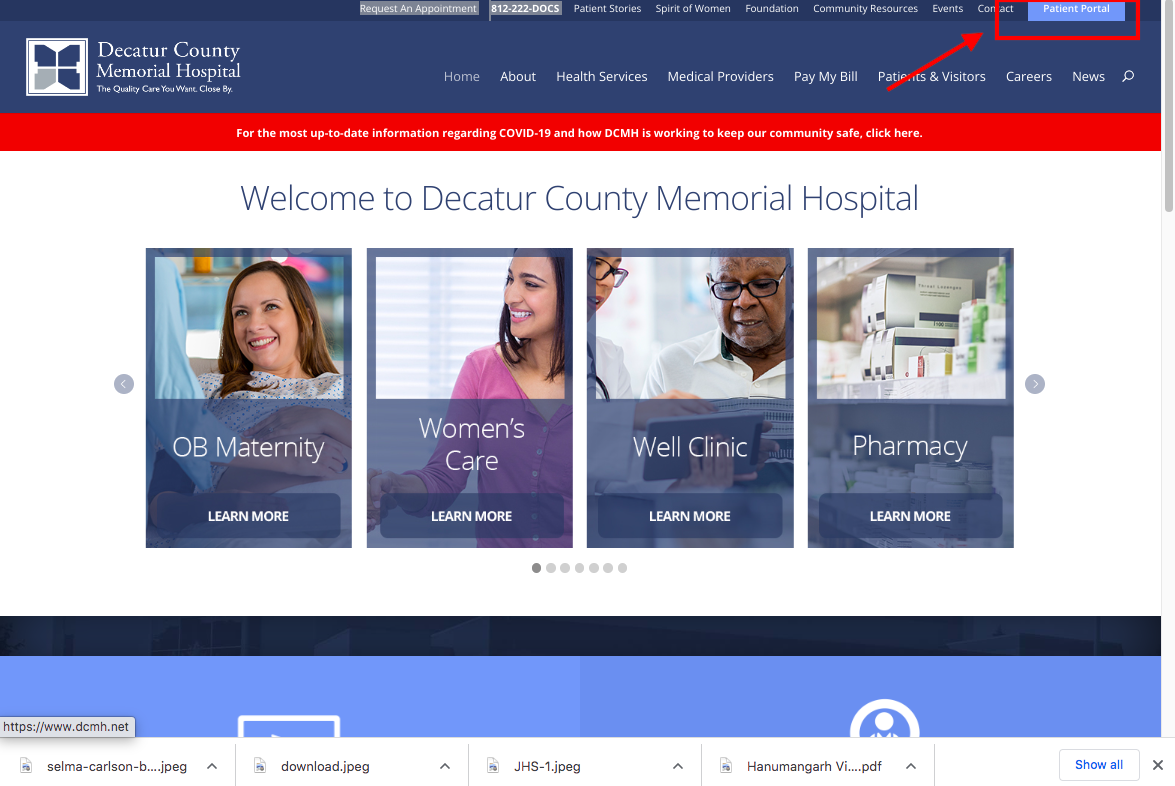Expand options for selma-carlson download

coord(211,765)
